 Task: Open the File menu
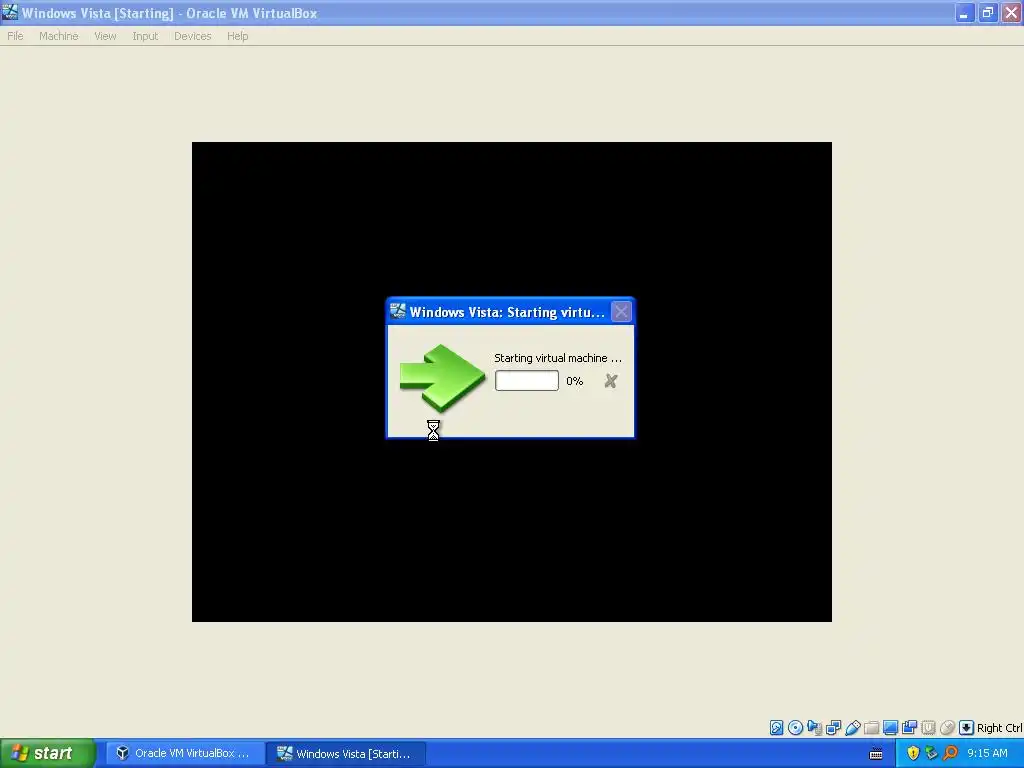tap(15, 36)
